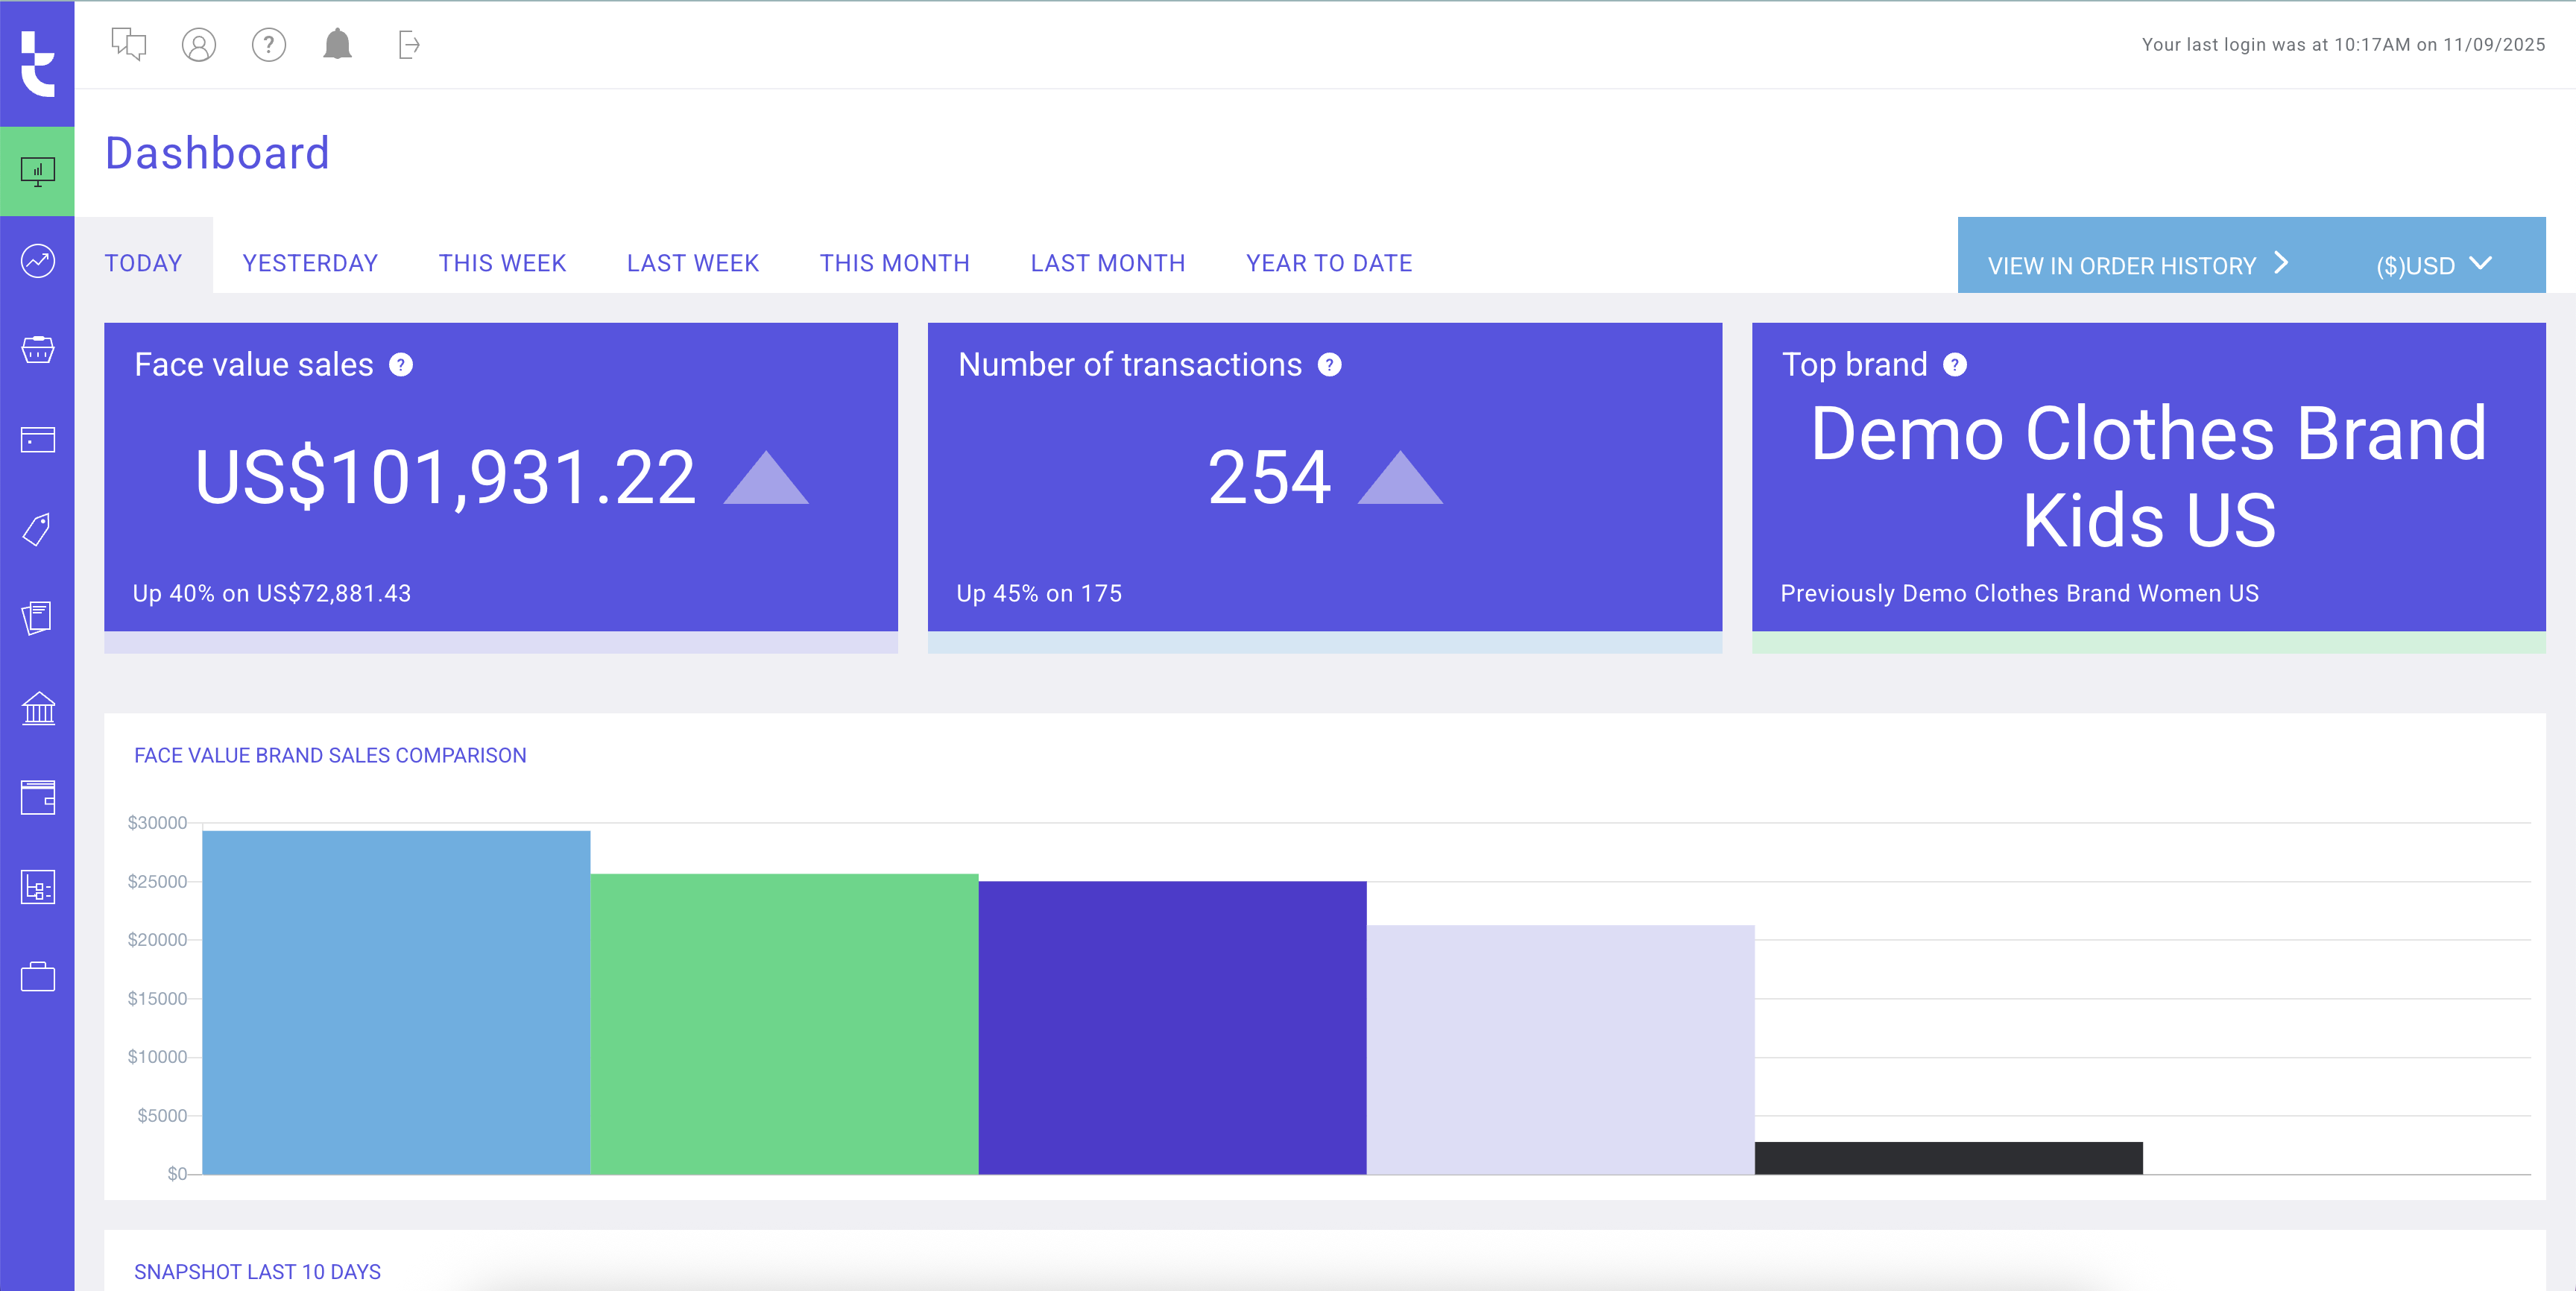This screenshot has width=2576, height=1291.
Task: Open the shopping basket sidebar icon
Action: 38,350
